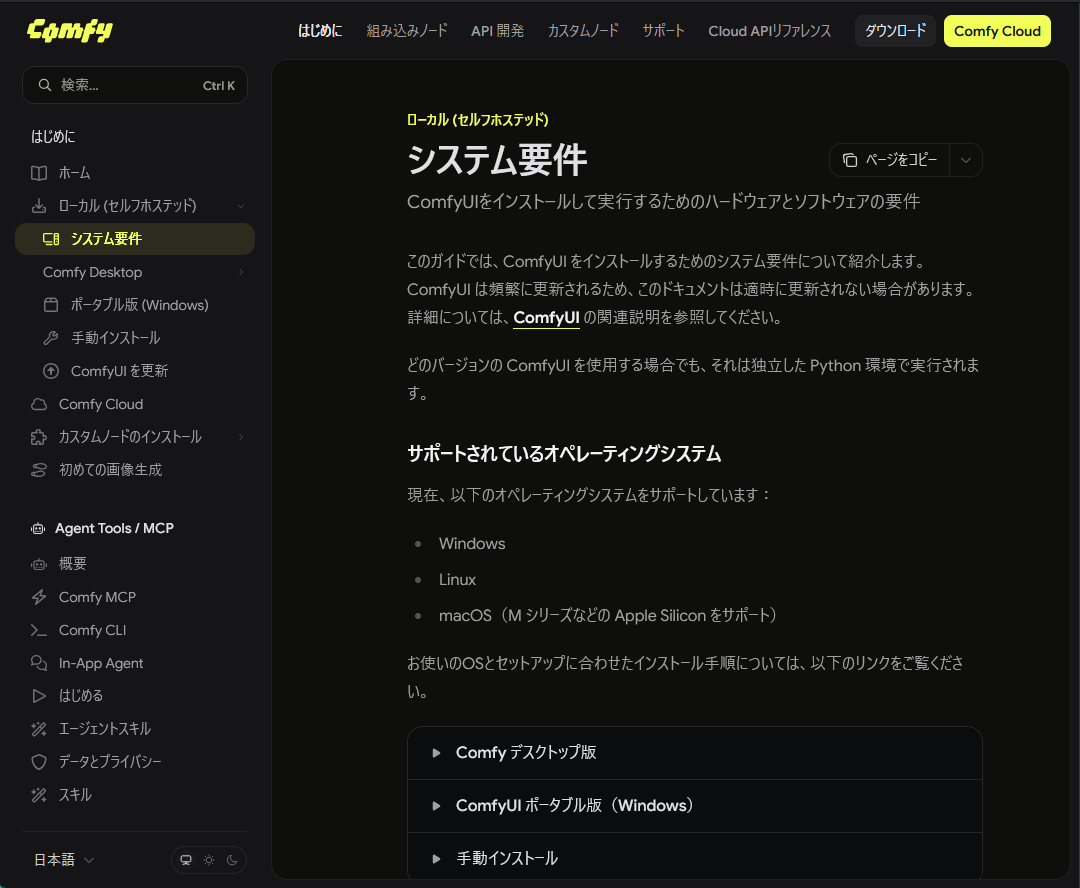Click the エージェントスキル wand icon

tap(39, 729)
